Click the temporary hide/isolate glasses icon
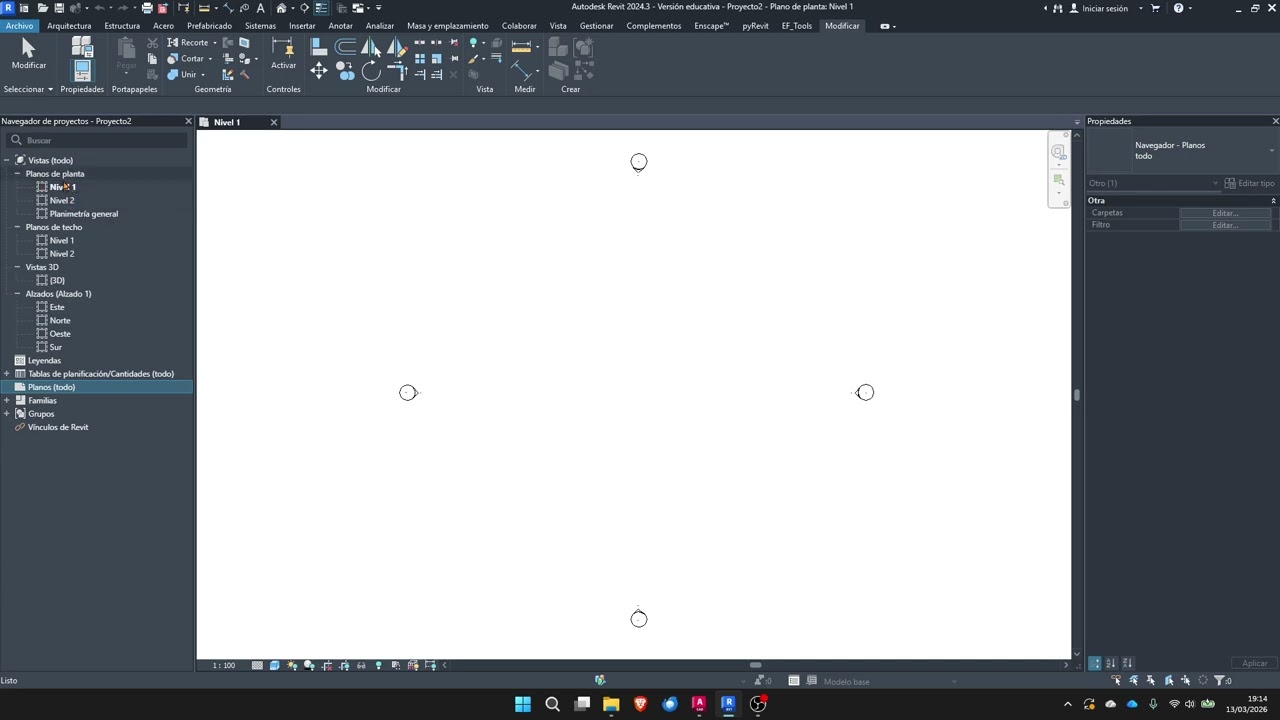Screen dimensions: 1280x720 click(361, 665)
